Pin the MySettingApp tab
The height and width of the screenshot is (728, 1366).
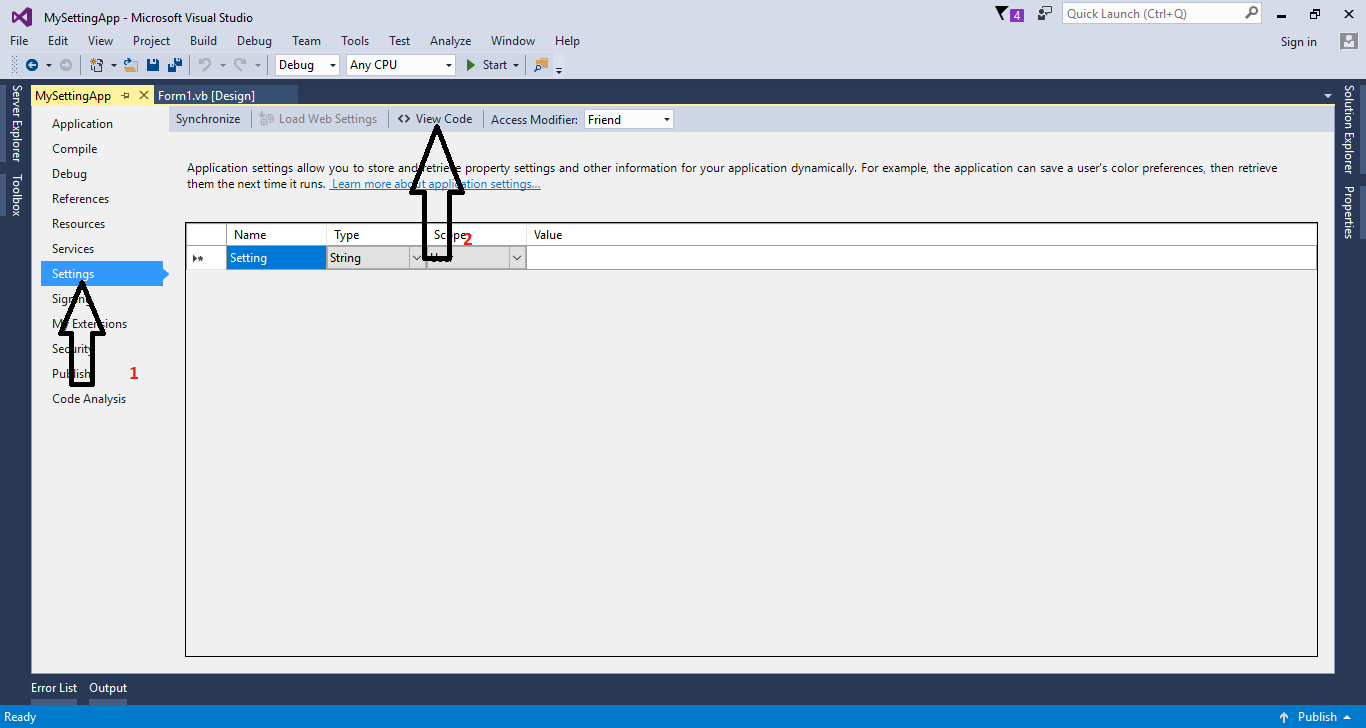click(126, 95)
